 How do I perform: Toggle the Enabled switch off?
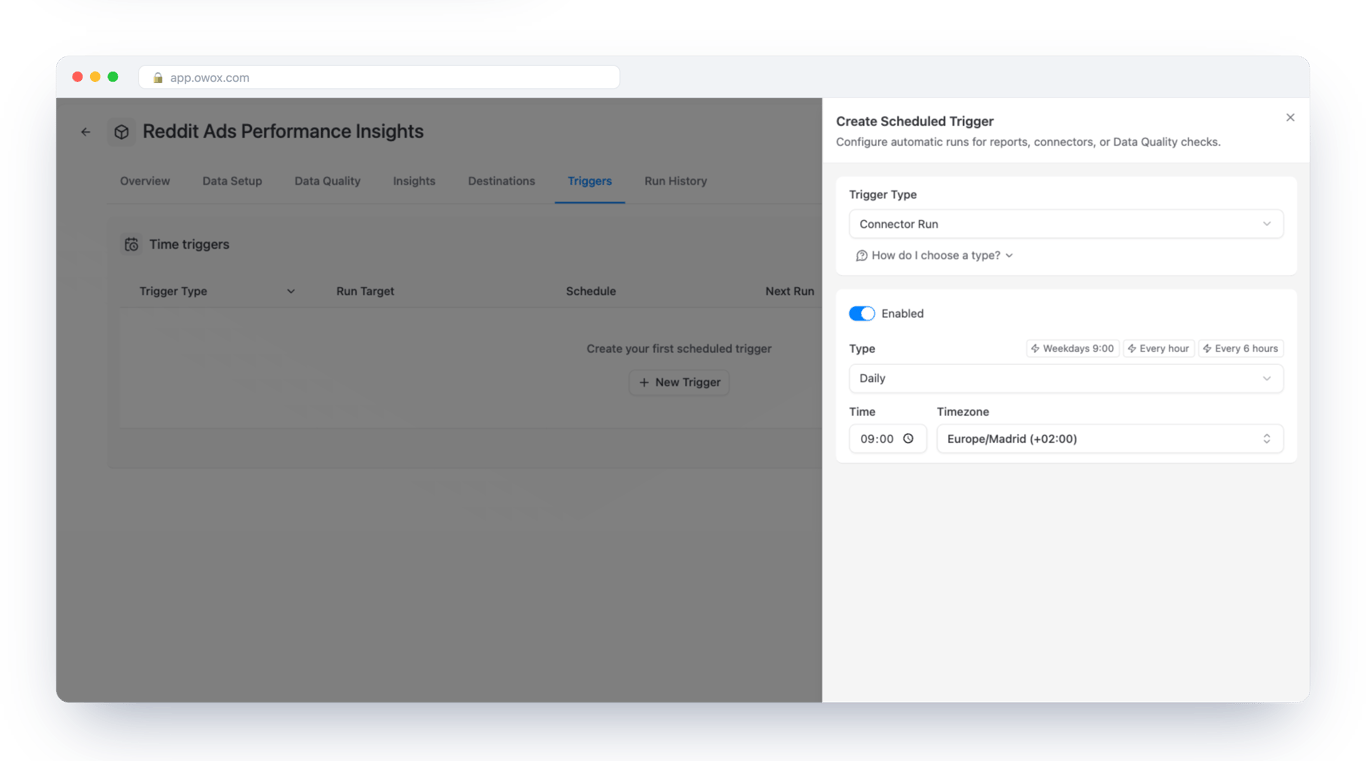pos(862,314)
